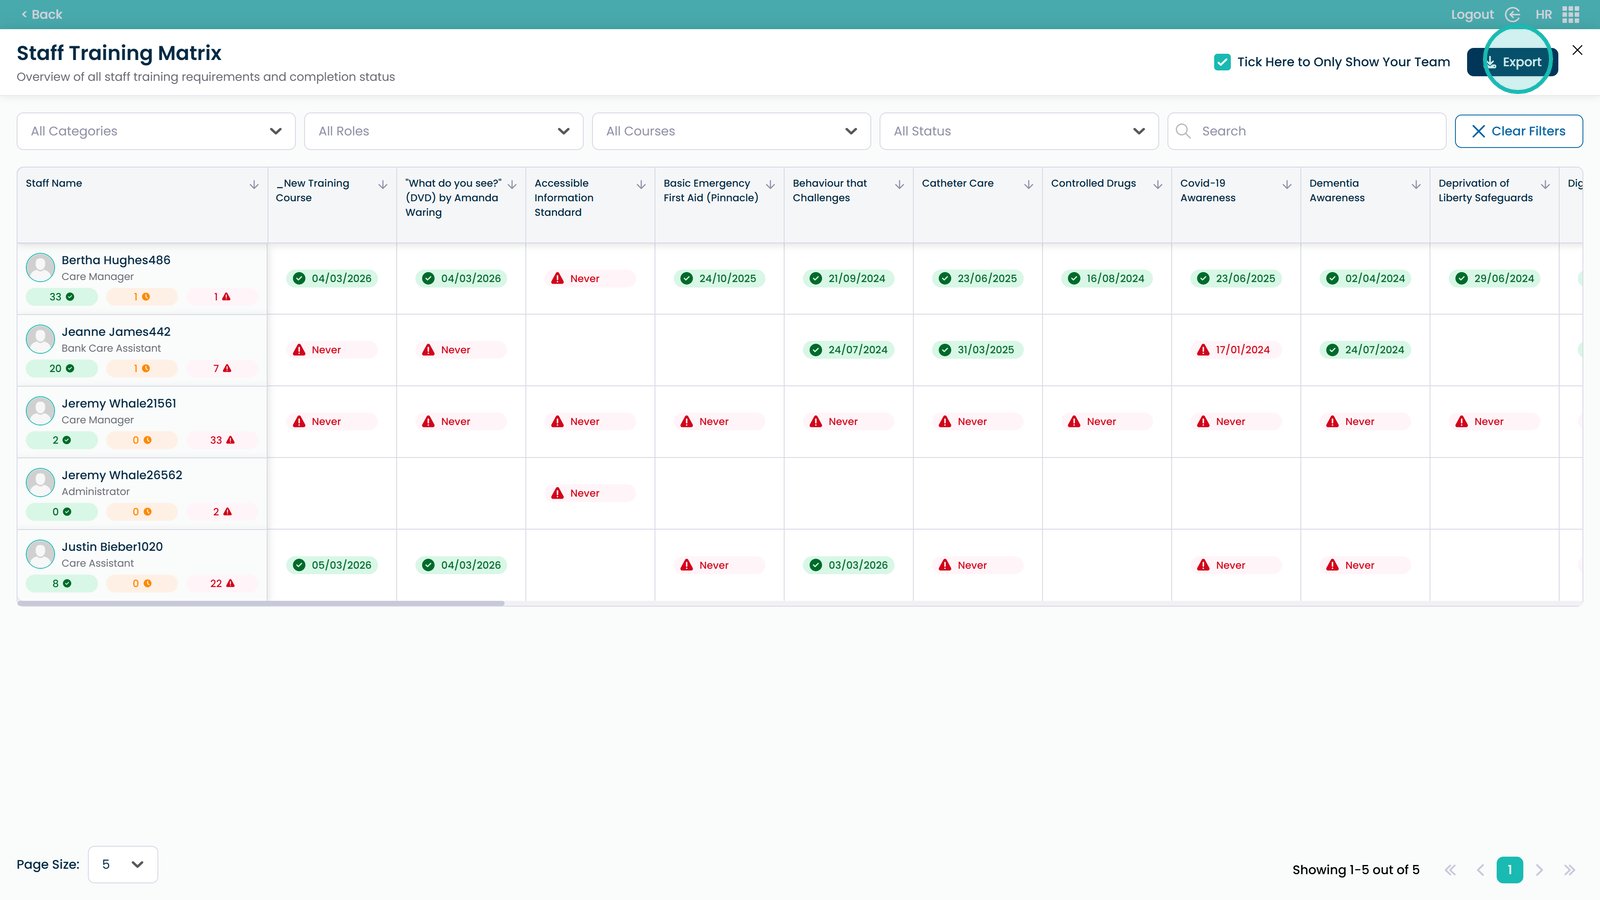Click Jeremy Whale21561 completed count badge
This screenshot has height=900, width=1600.
[x=62, y=440]
